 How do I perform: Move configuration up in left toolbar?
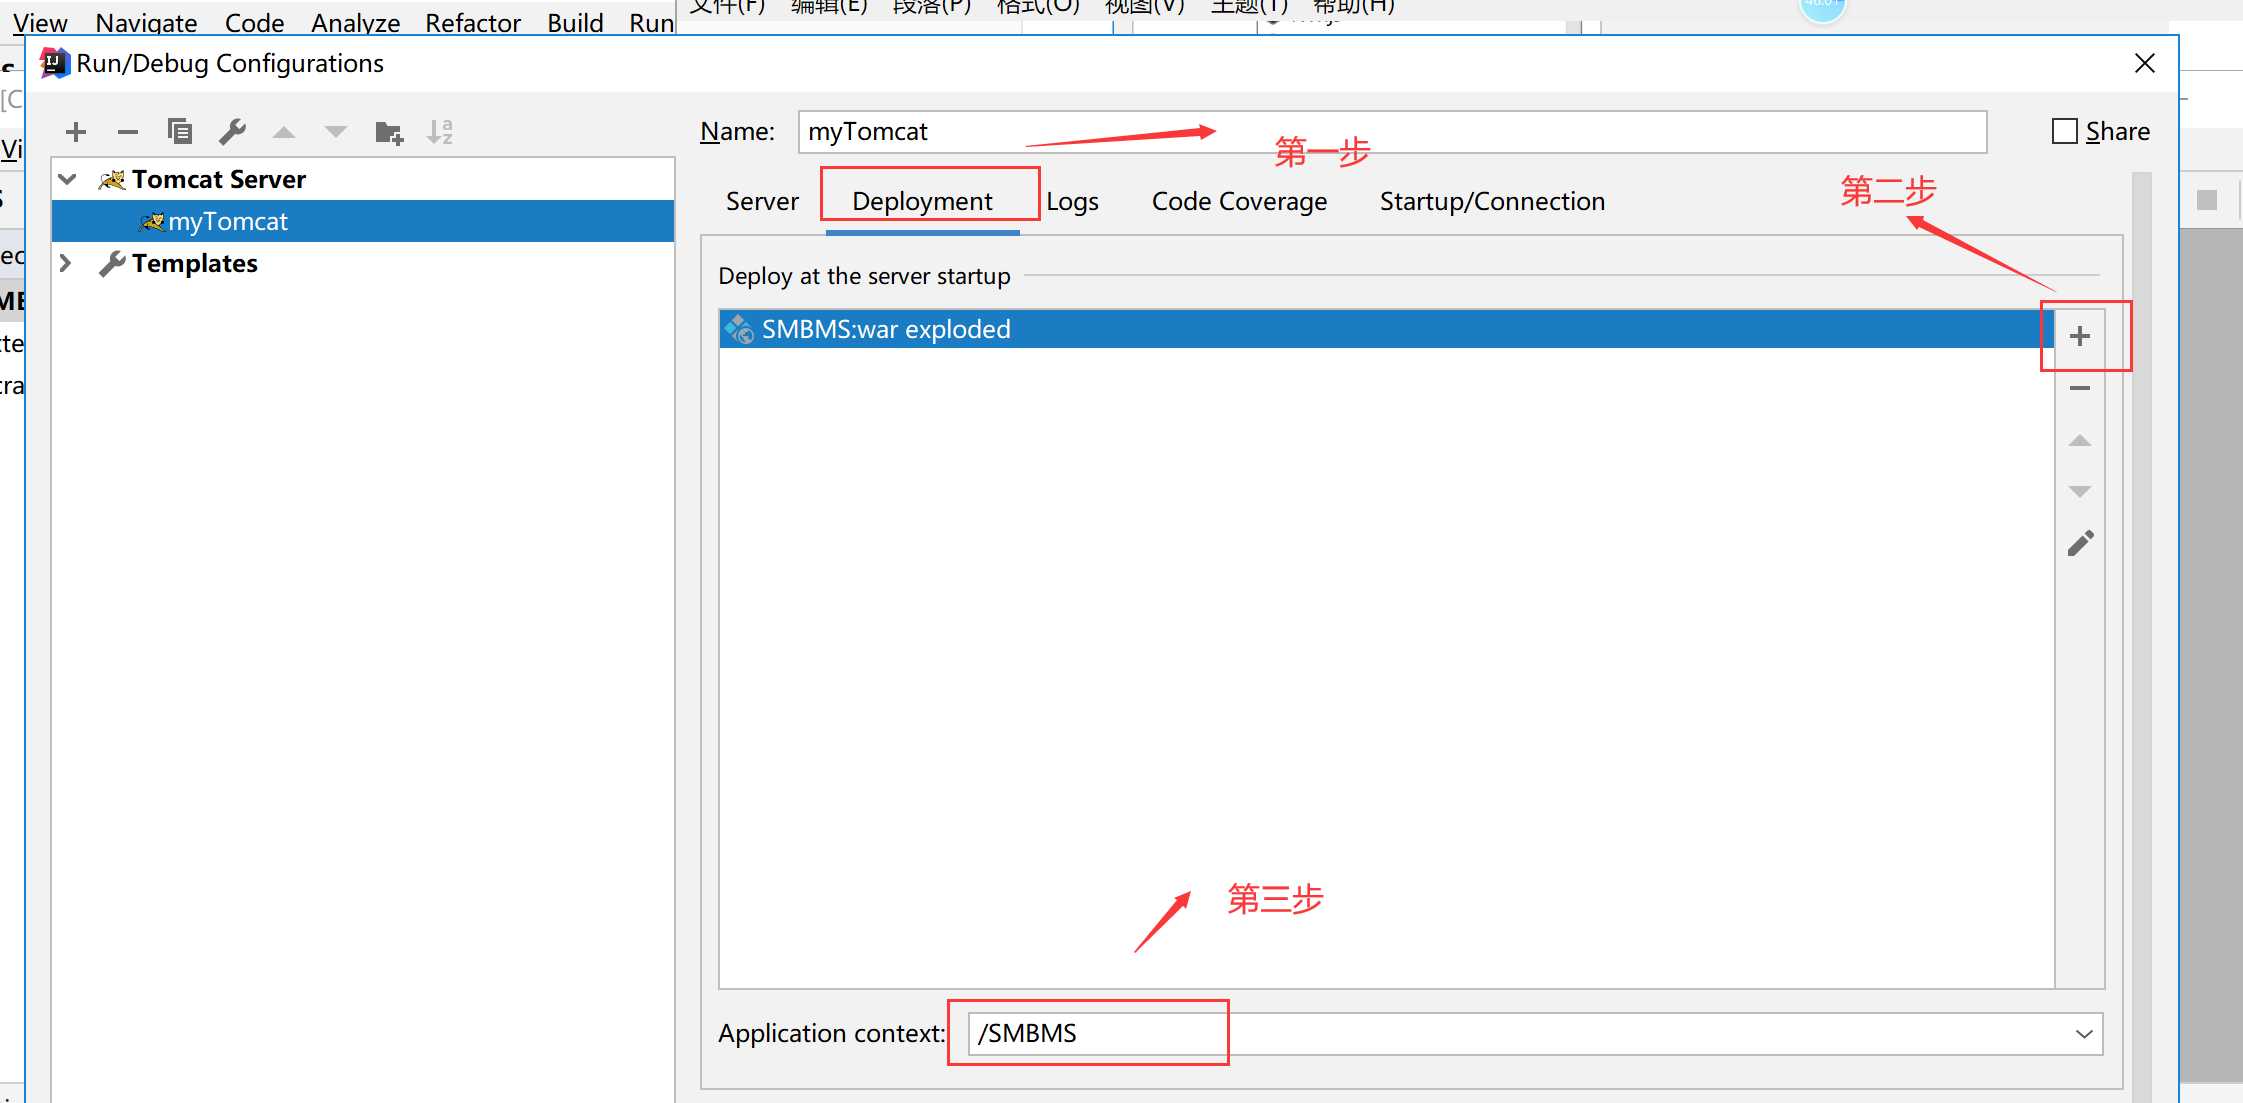[x=284, y=132]
